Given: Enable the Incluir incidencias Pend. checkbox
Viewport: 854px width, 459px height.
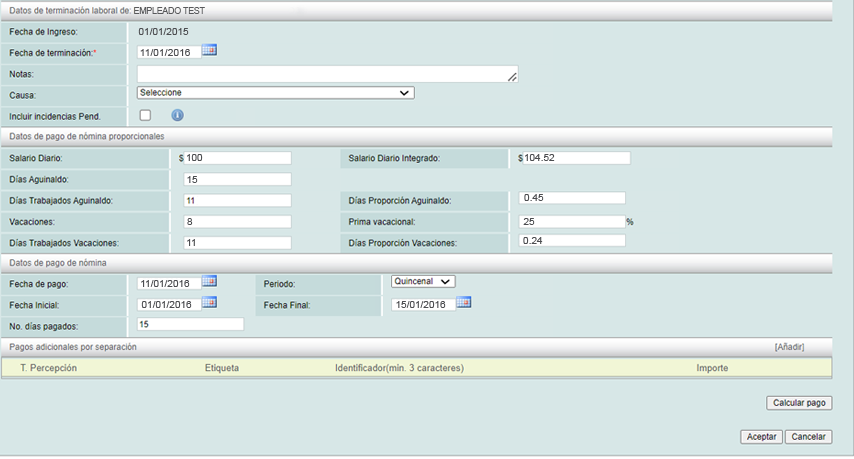Looking at the screenshot, I should click(145, 115).
